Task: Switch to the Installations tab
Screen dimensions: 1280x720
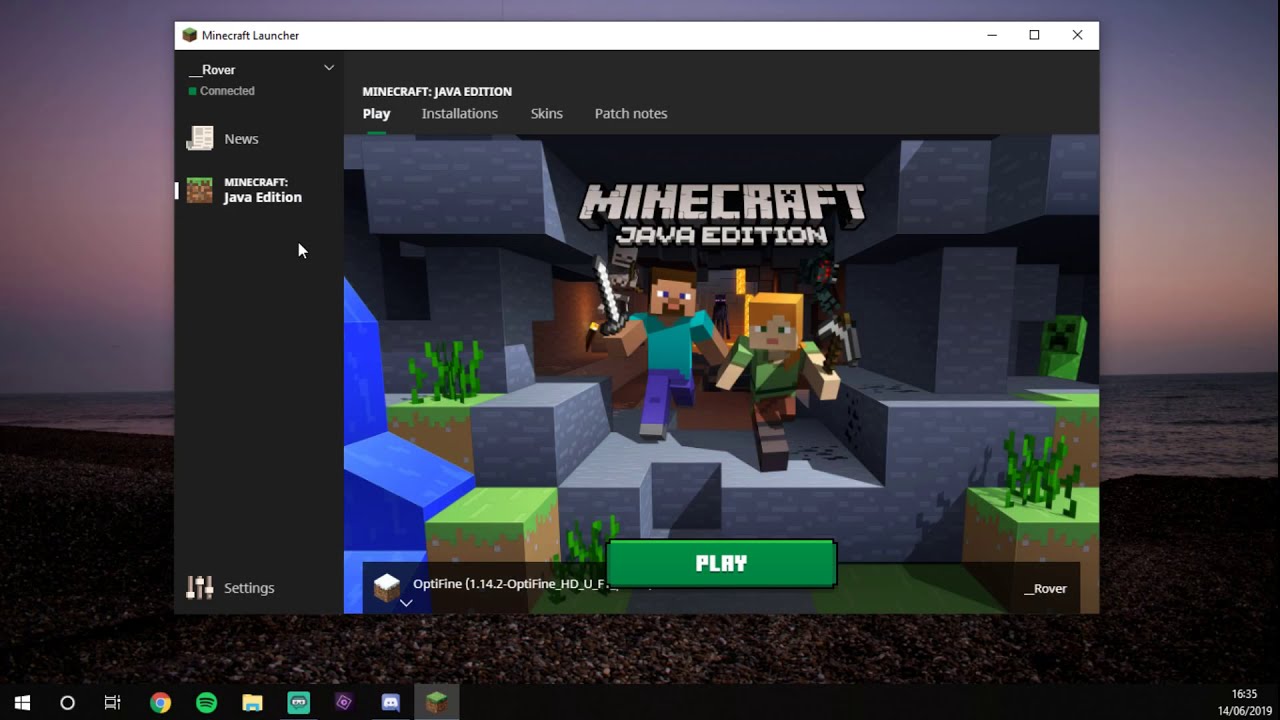Action: pyautogui.click(x=459, y=114)
